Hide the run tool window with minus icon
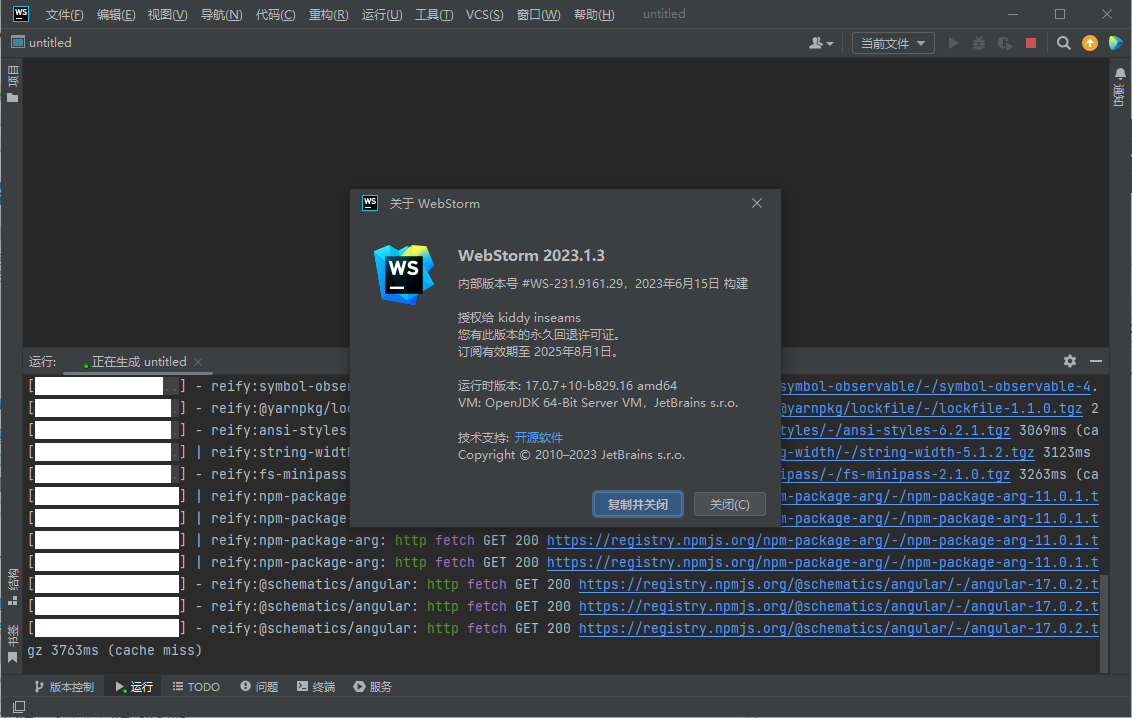This screenshot has width=1132, height=718. click(x=1096, y=361)
